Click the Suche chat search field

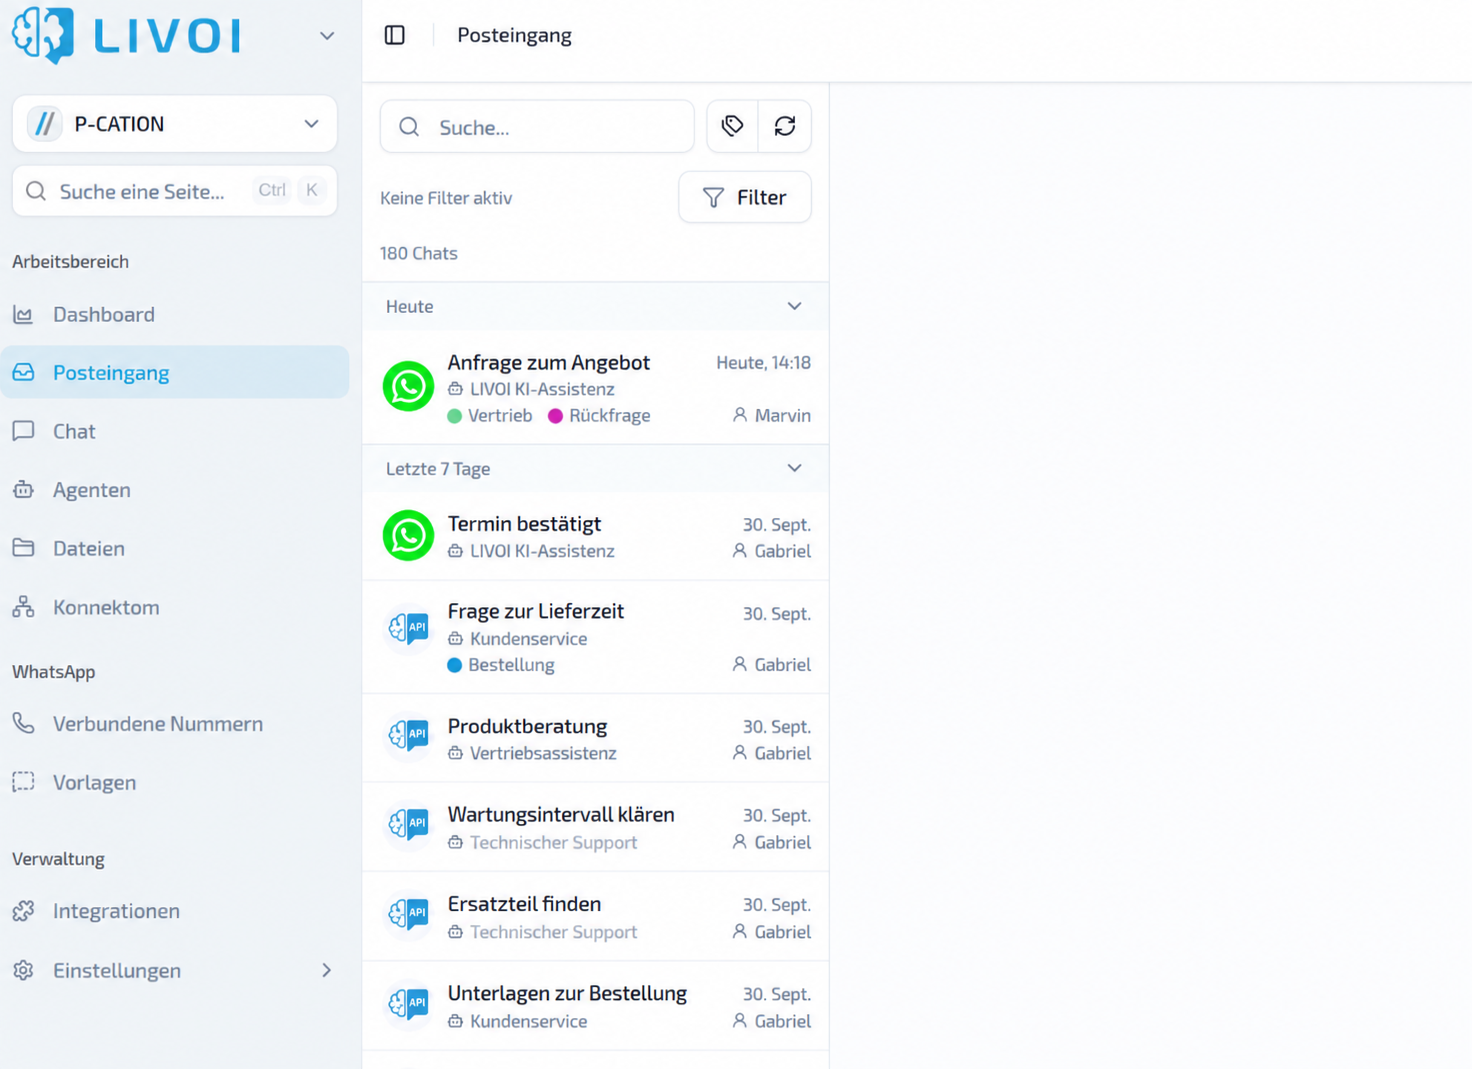click(x=537, y=127)
